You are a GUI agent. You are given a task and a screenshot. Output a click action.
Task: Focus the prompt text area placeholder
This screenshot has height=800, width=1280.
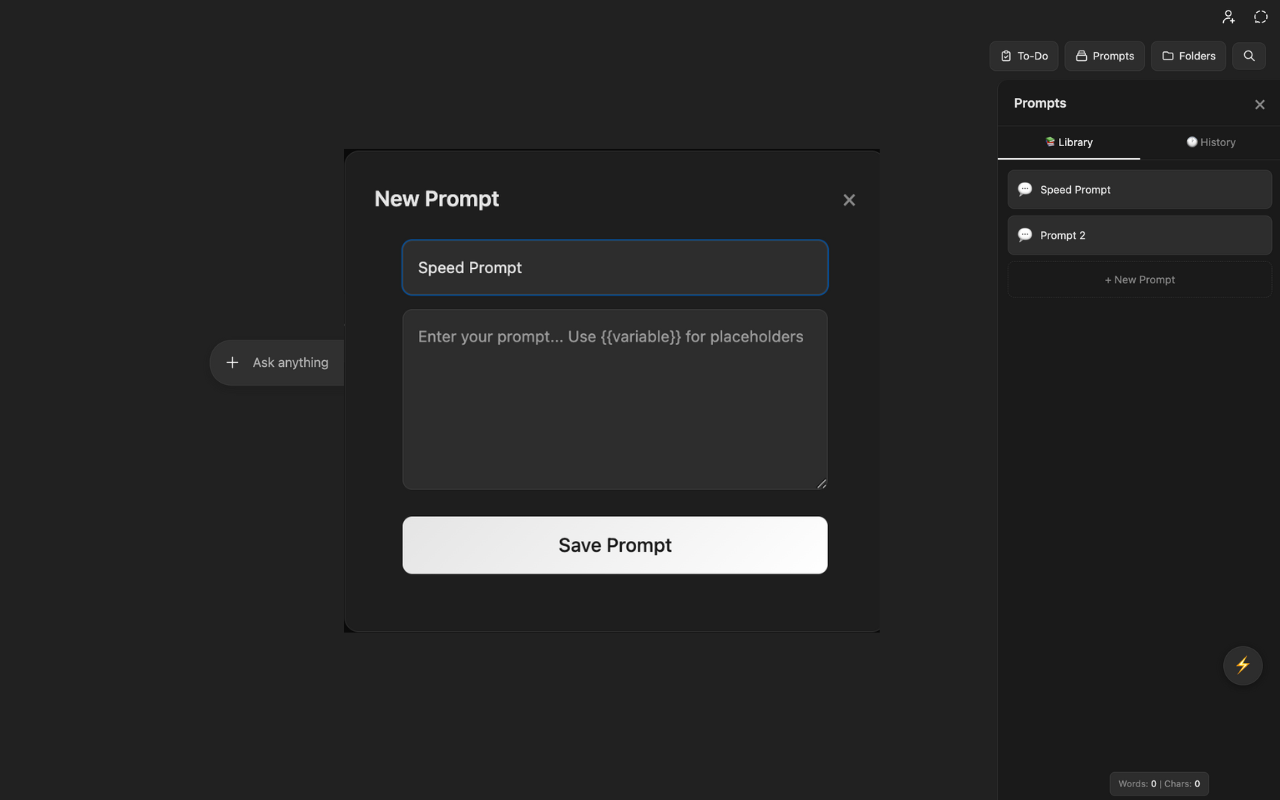614,398
